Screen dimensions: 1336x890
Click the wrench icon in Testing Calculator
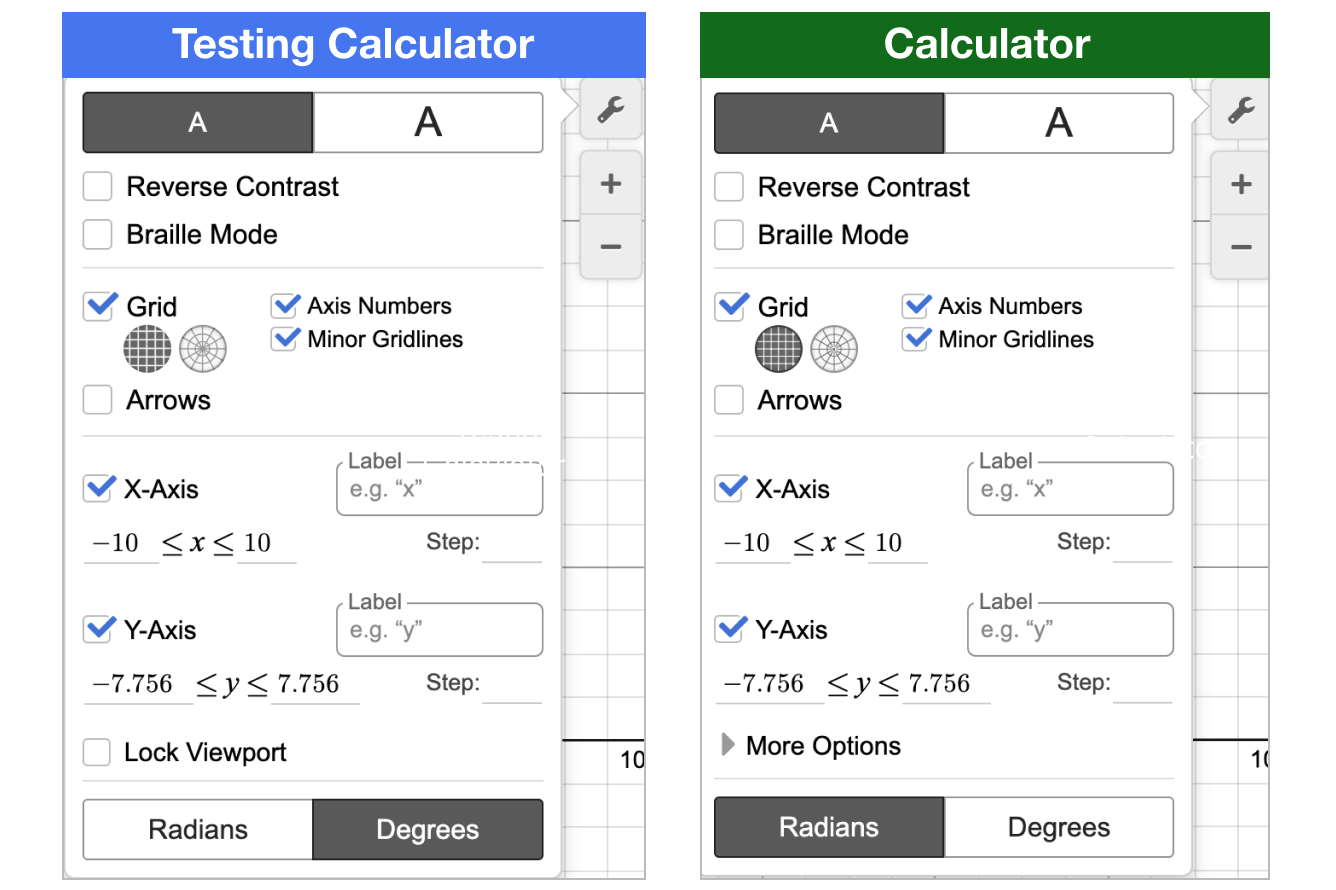click(x=610, y=109)
